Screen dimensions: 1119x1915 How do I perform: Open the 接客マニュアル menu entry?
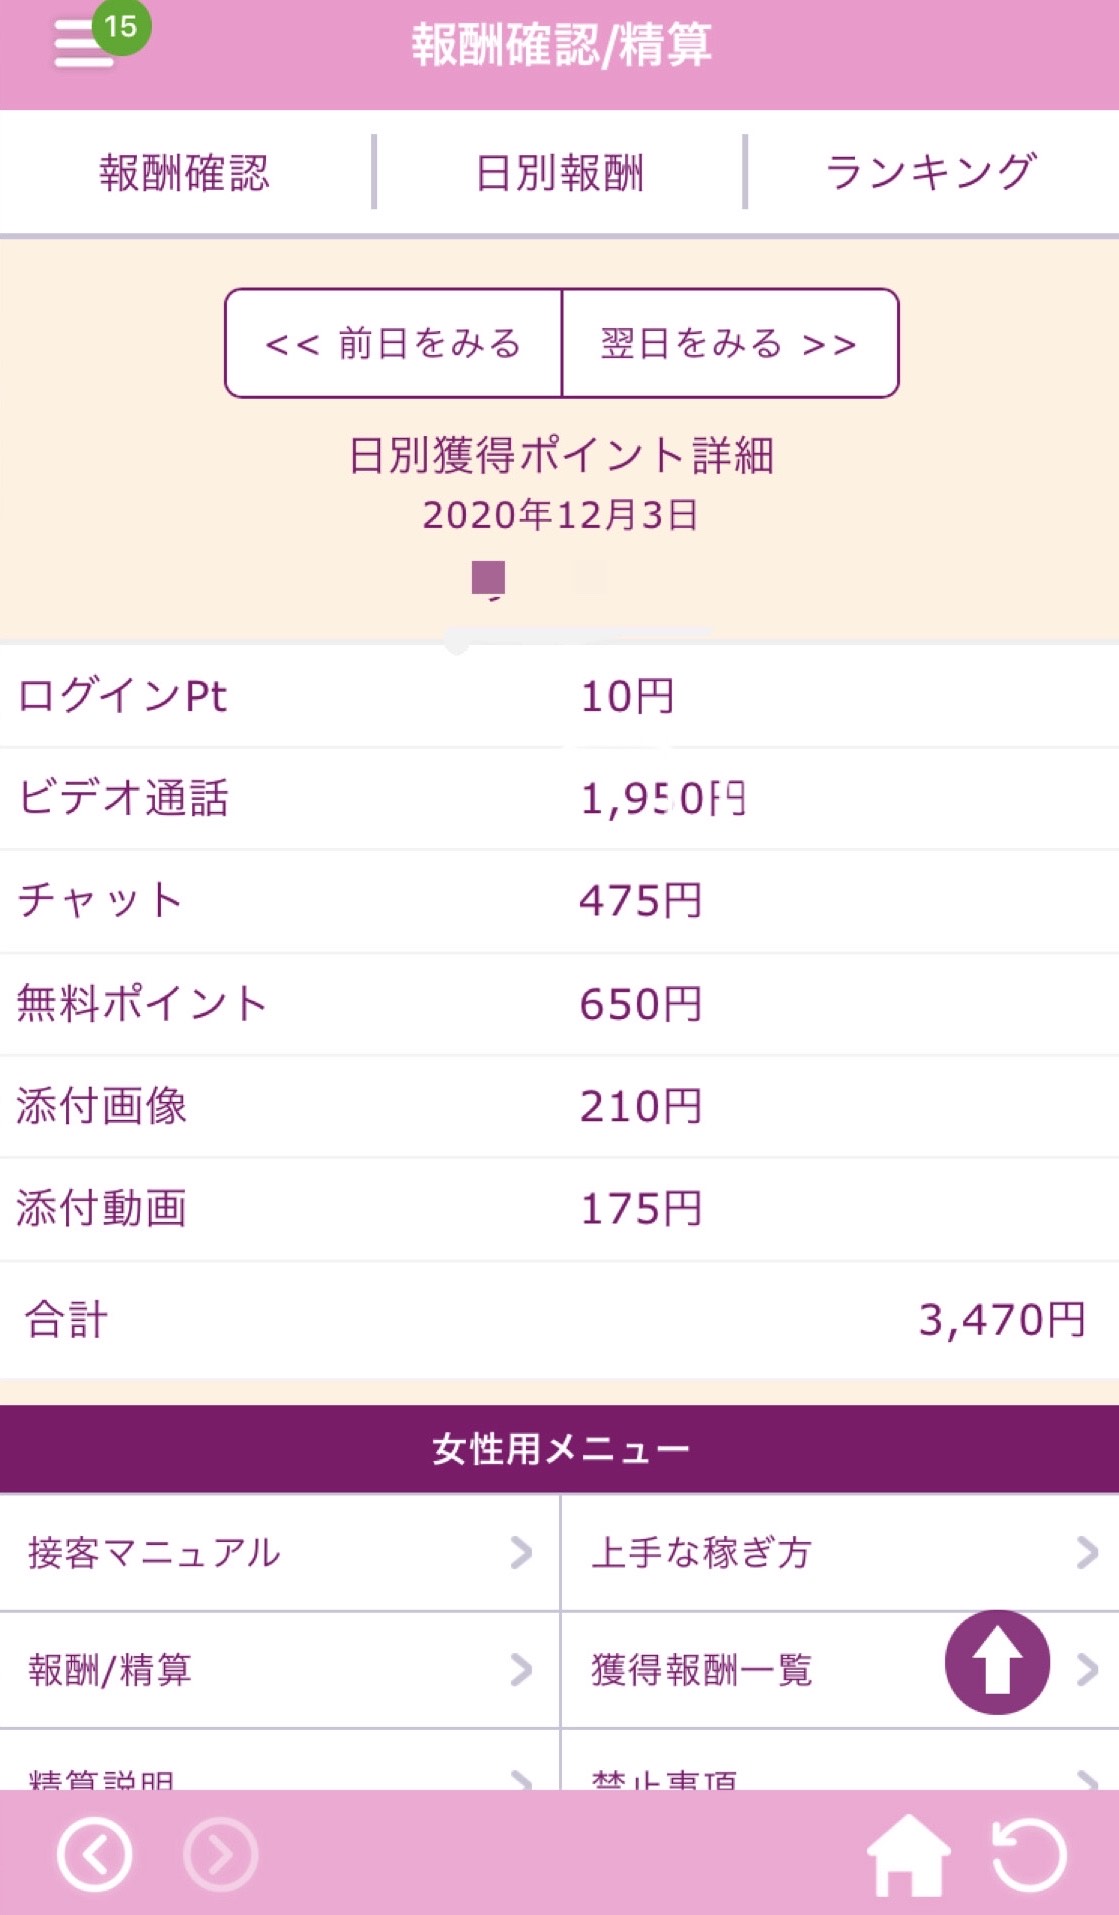point(155,1553)
